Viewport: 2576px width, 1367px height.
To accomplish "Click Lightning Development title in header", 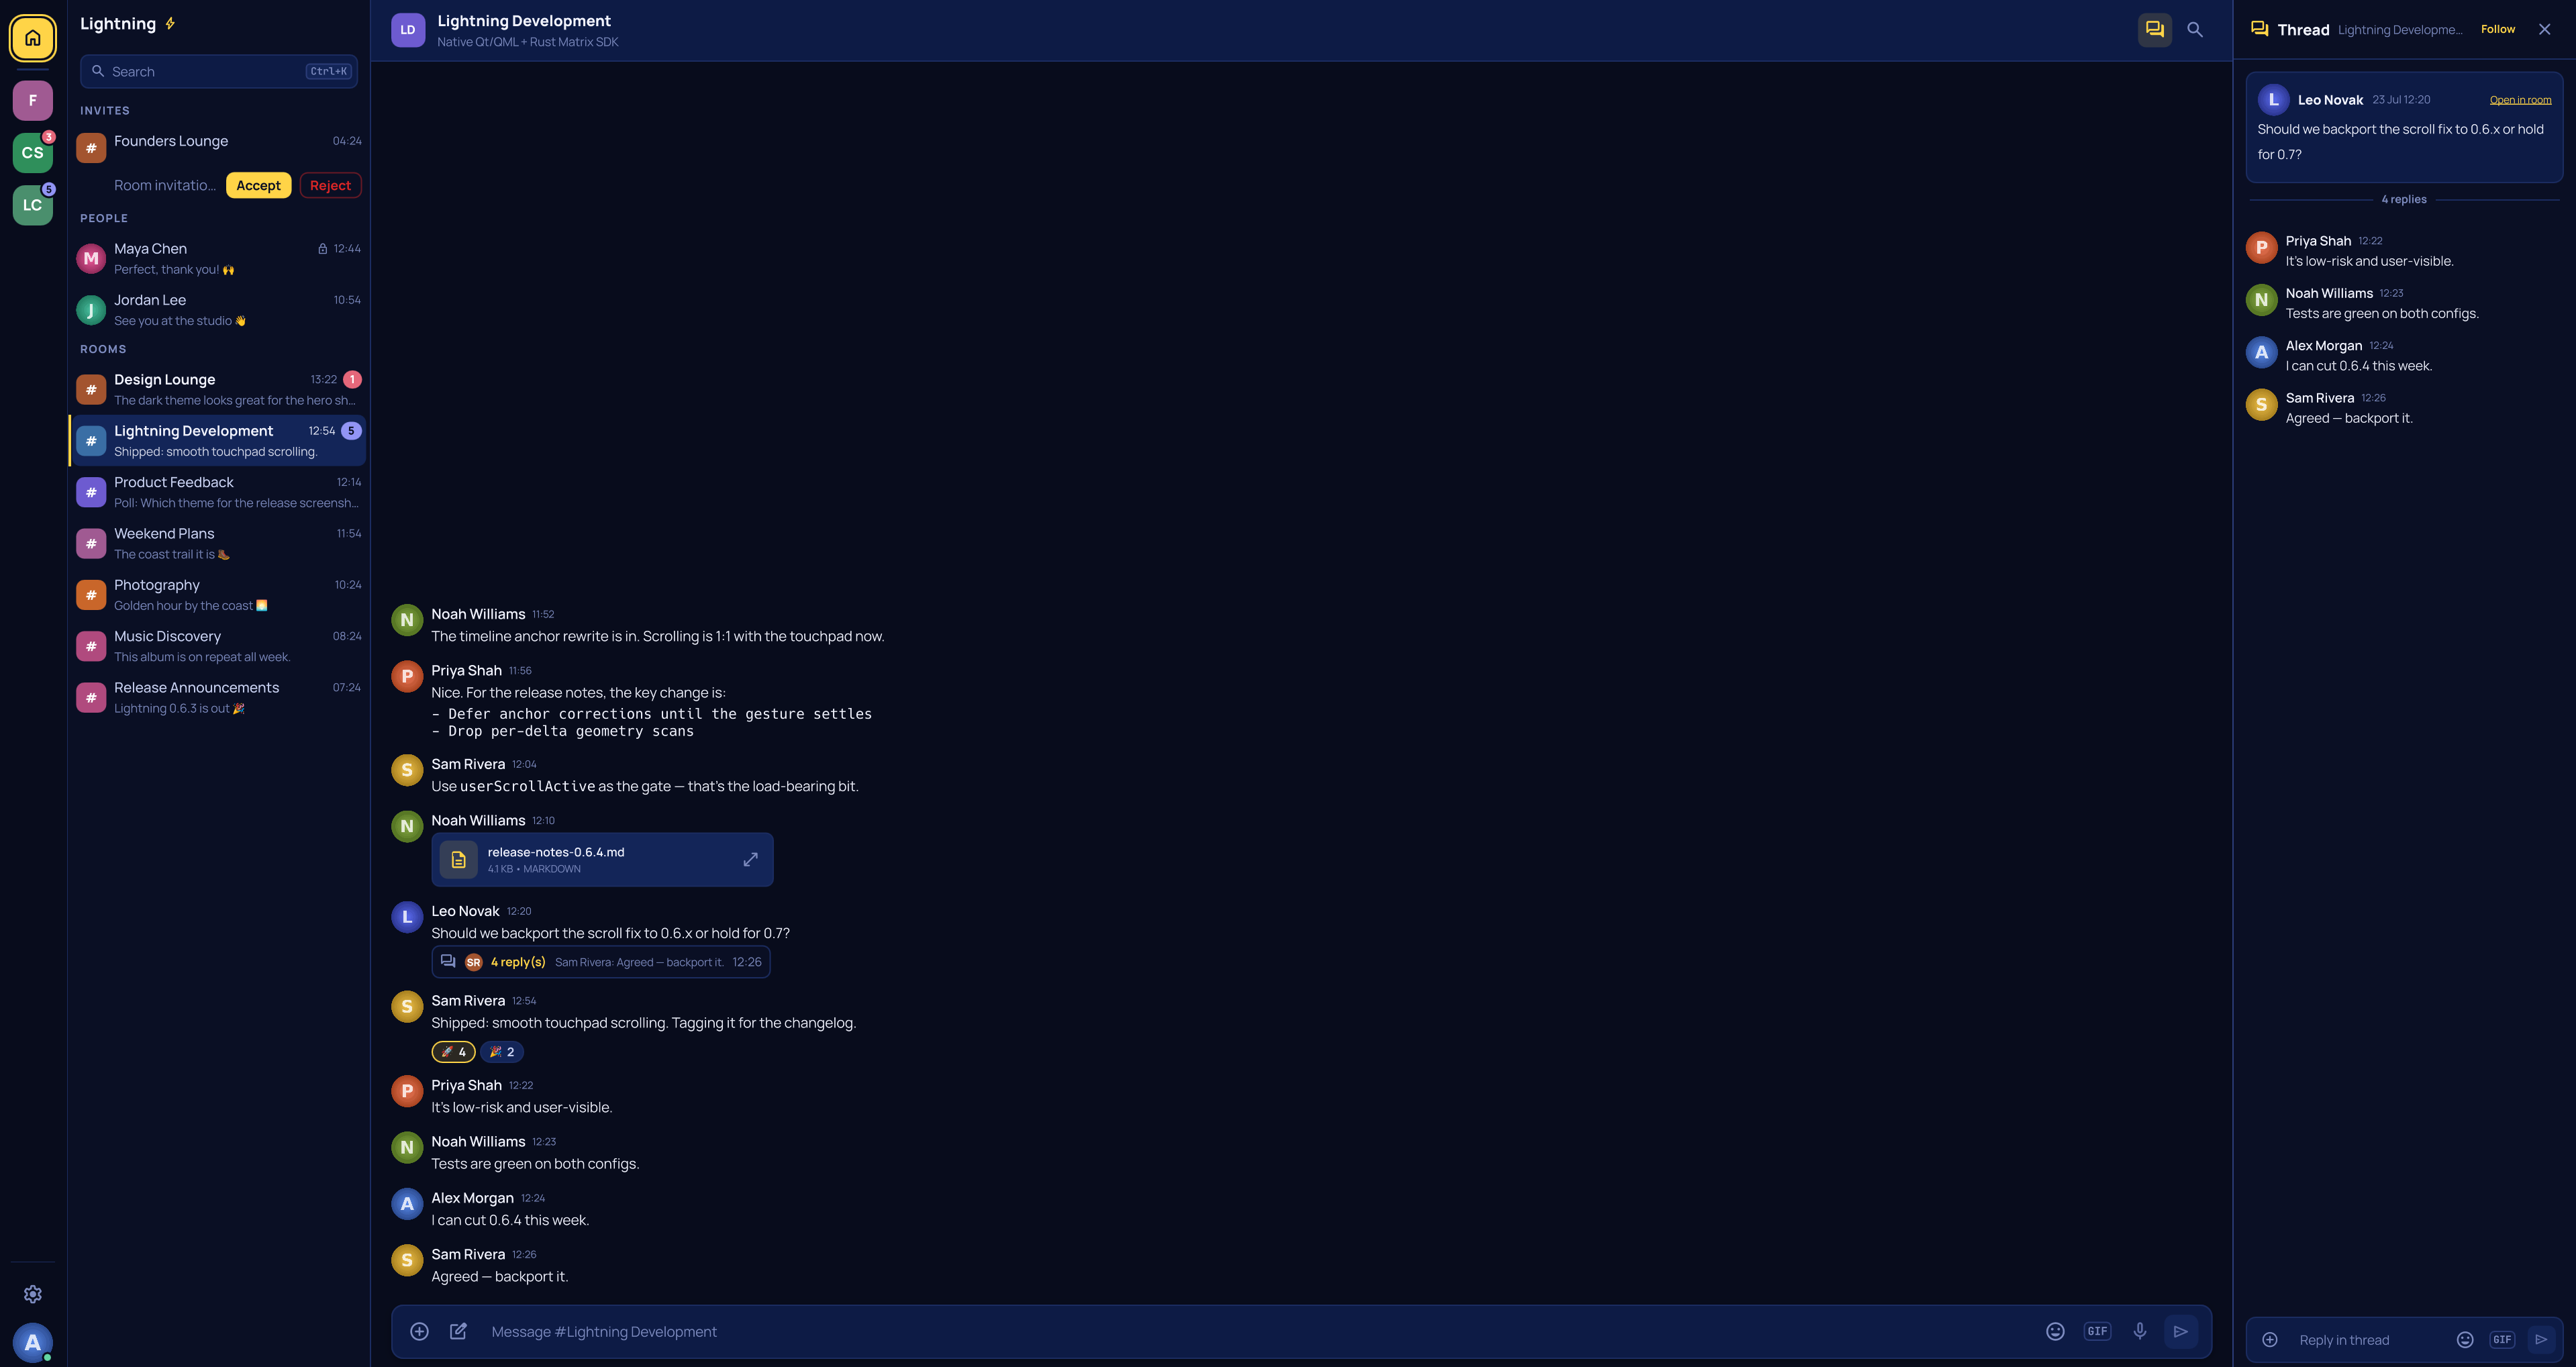I will [524, 21].
